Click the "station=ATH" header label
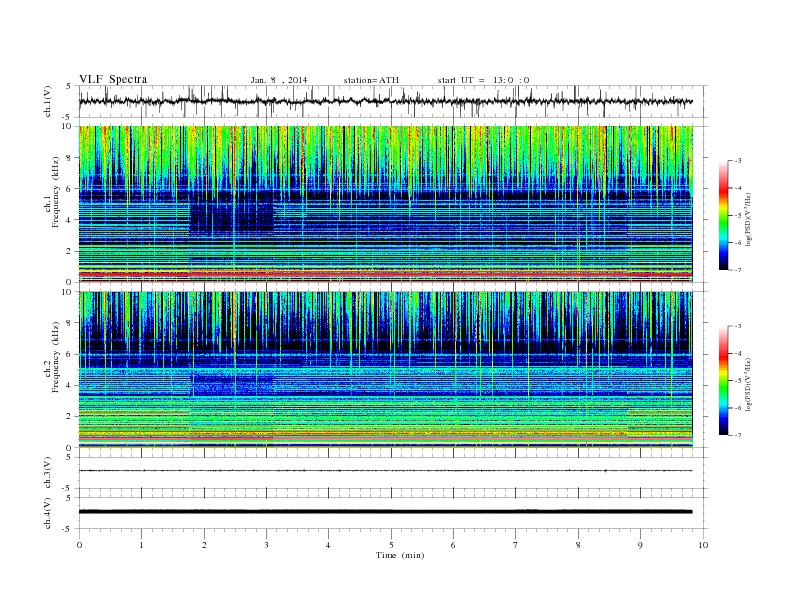The image size is (792, 612). (371, 80)
